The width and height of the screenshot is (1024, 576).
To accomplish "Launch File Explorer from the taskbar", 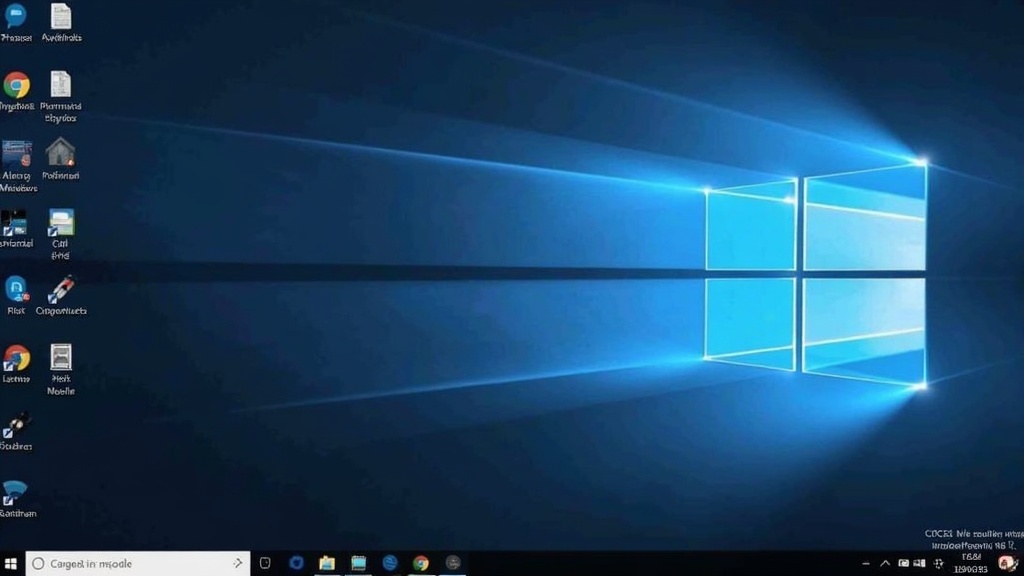I will 326,563.
